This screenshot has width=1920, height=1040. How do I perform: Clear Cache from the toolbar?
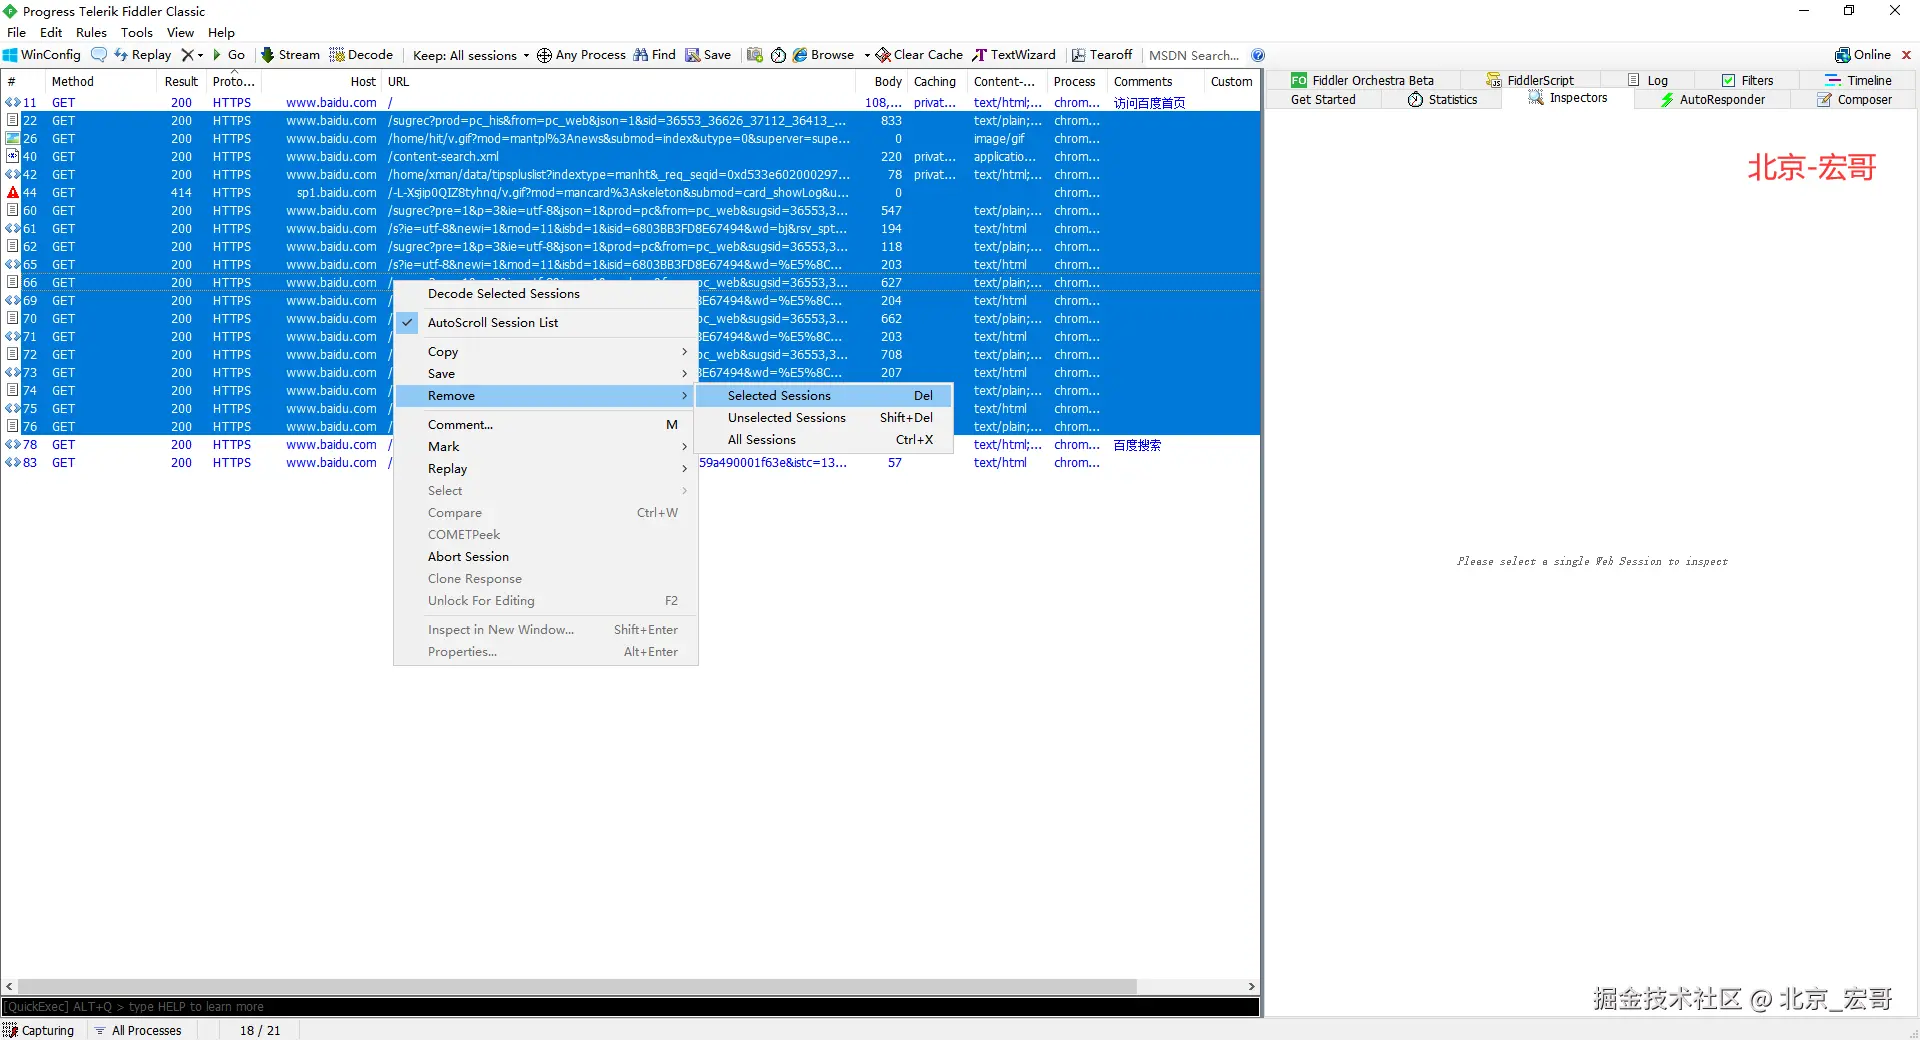click(919, 55)
